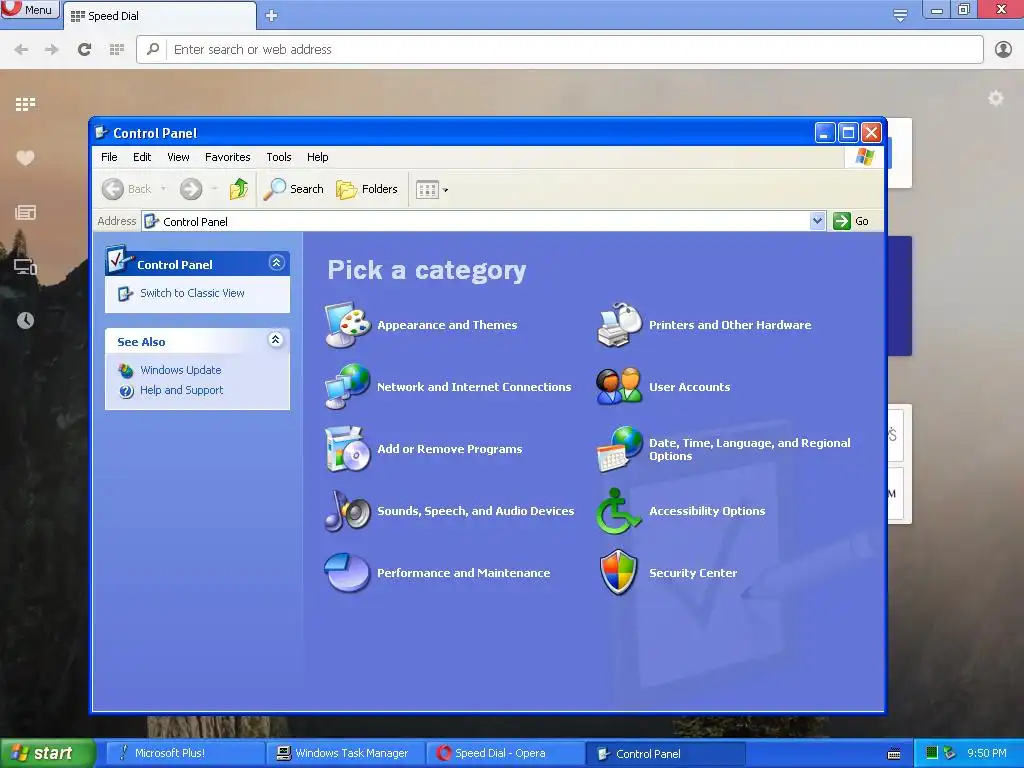
Task: Select the Speed Dial tab in Opera
Action: (159, 16)
